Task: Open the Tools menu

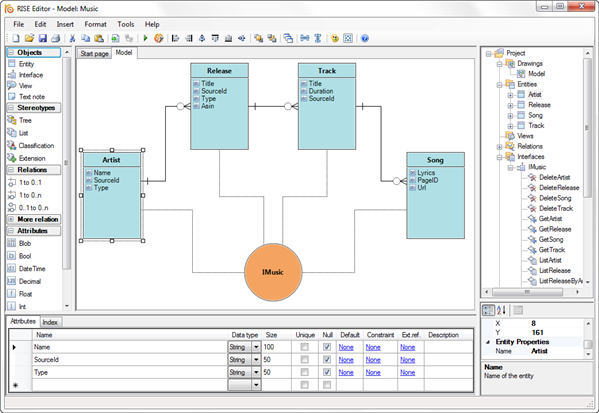Action: point(126,24)
